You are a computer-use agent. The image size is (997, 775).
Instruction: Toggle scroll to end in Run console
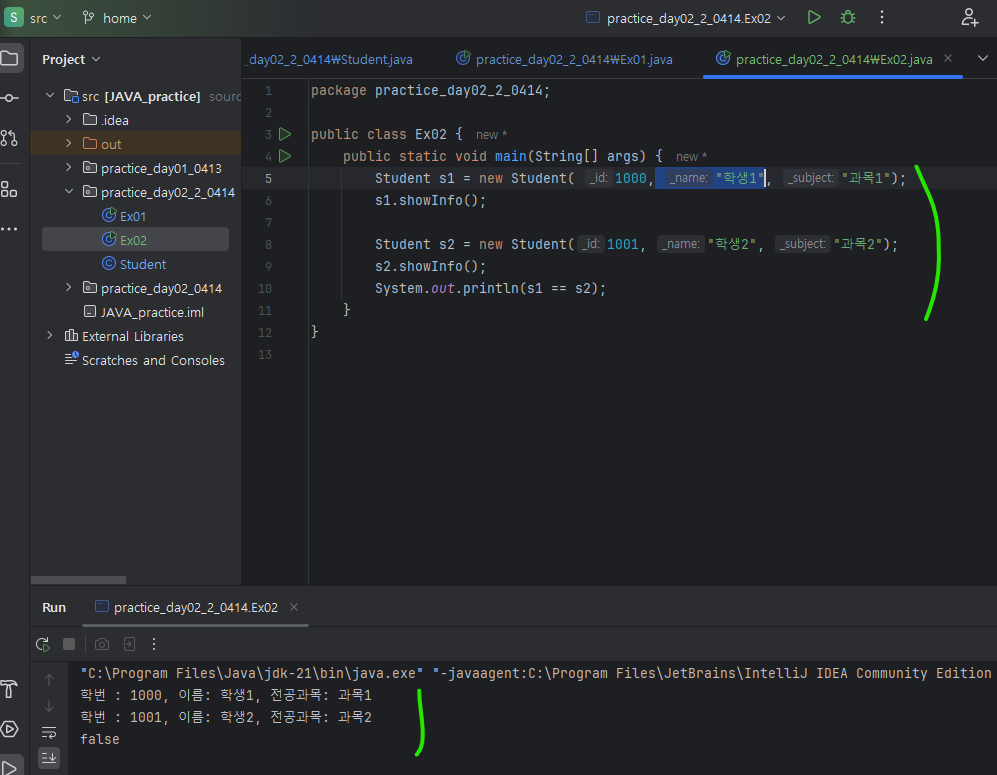(x=49, y=757)
